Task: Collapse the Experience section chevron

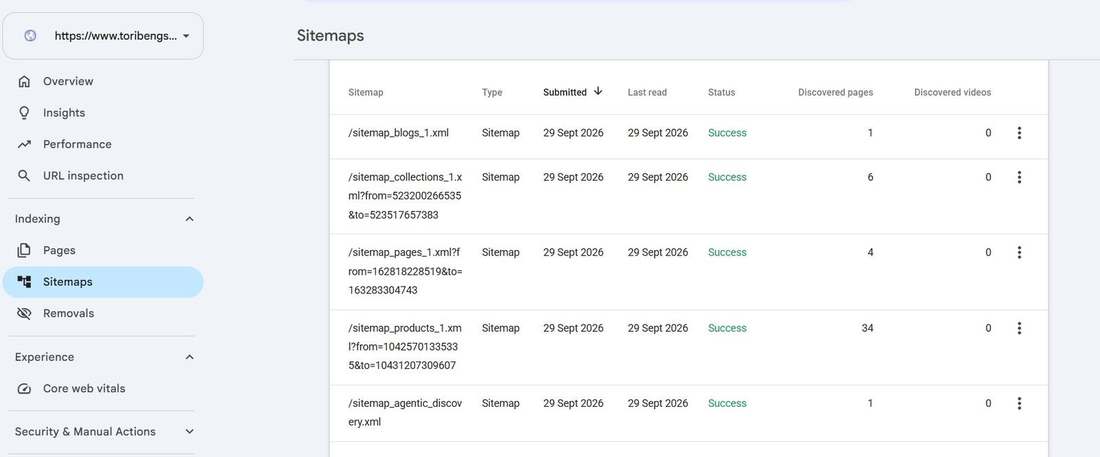Action: [189, 357]
